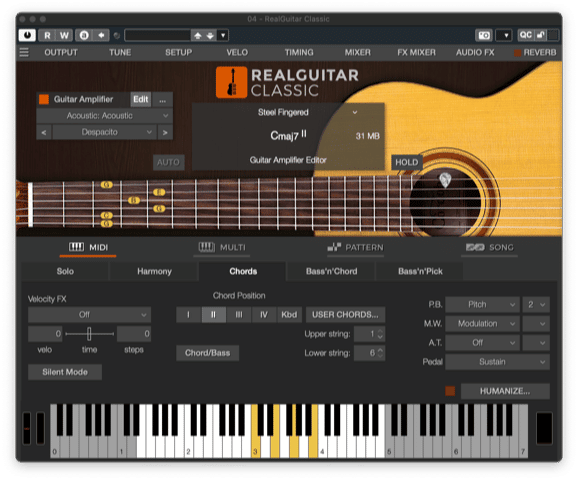
Task: Open the A.T. Off dropdown
Action: click(483, 343)
